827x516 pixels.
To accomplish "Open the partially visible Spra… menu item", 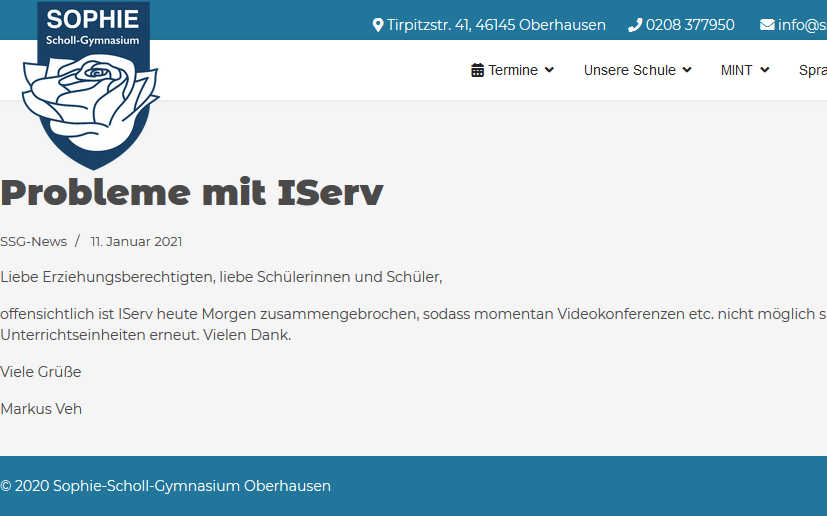I will 812,70.
